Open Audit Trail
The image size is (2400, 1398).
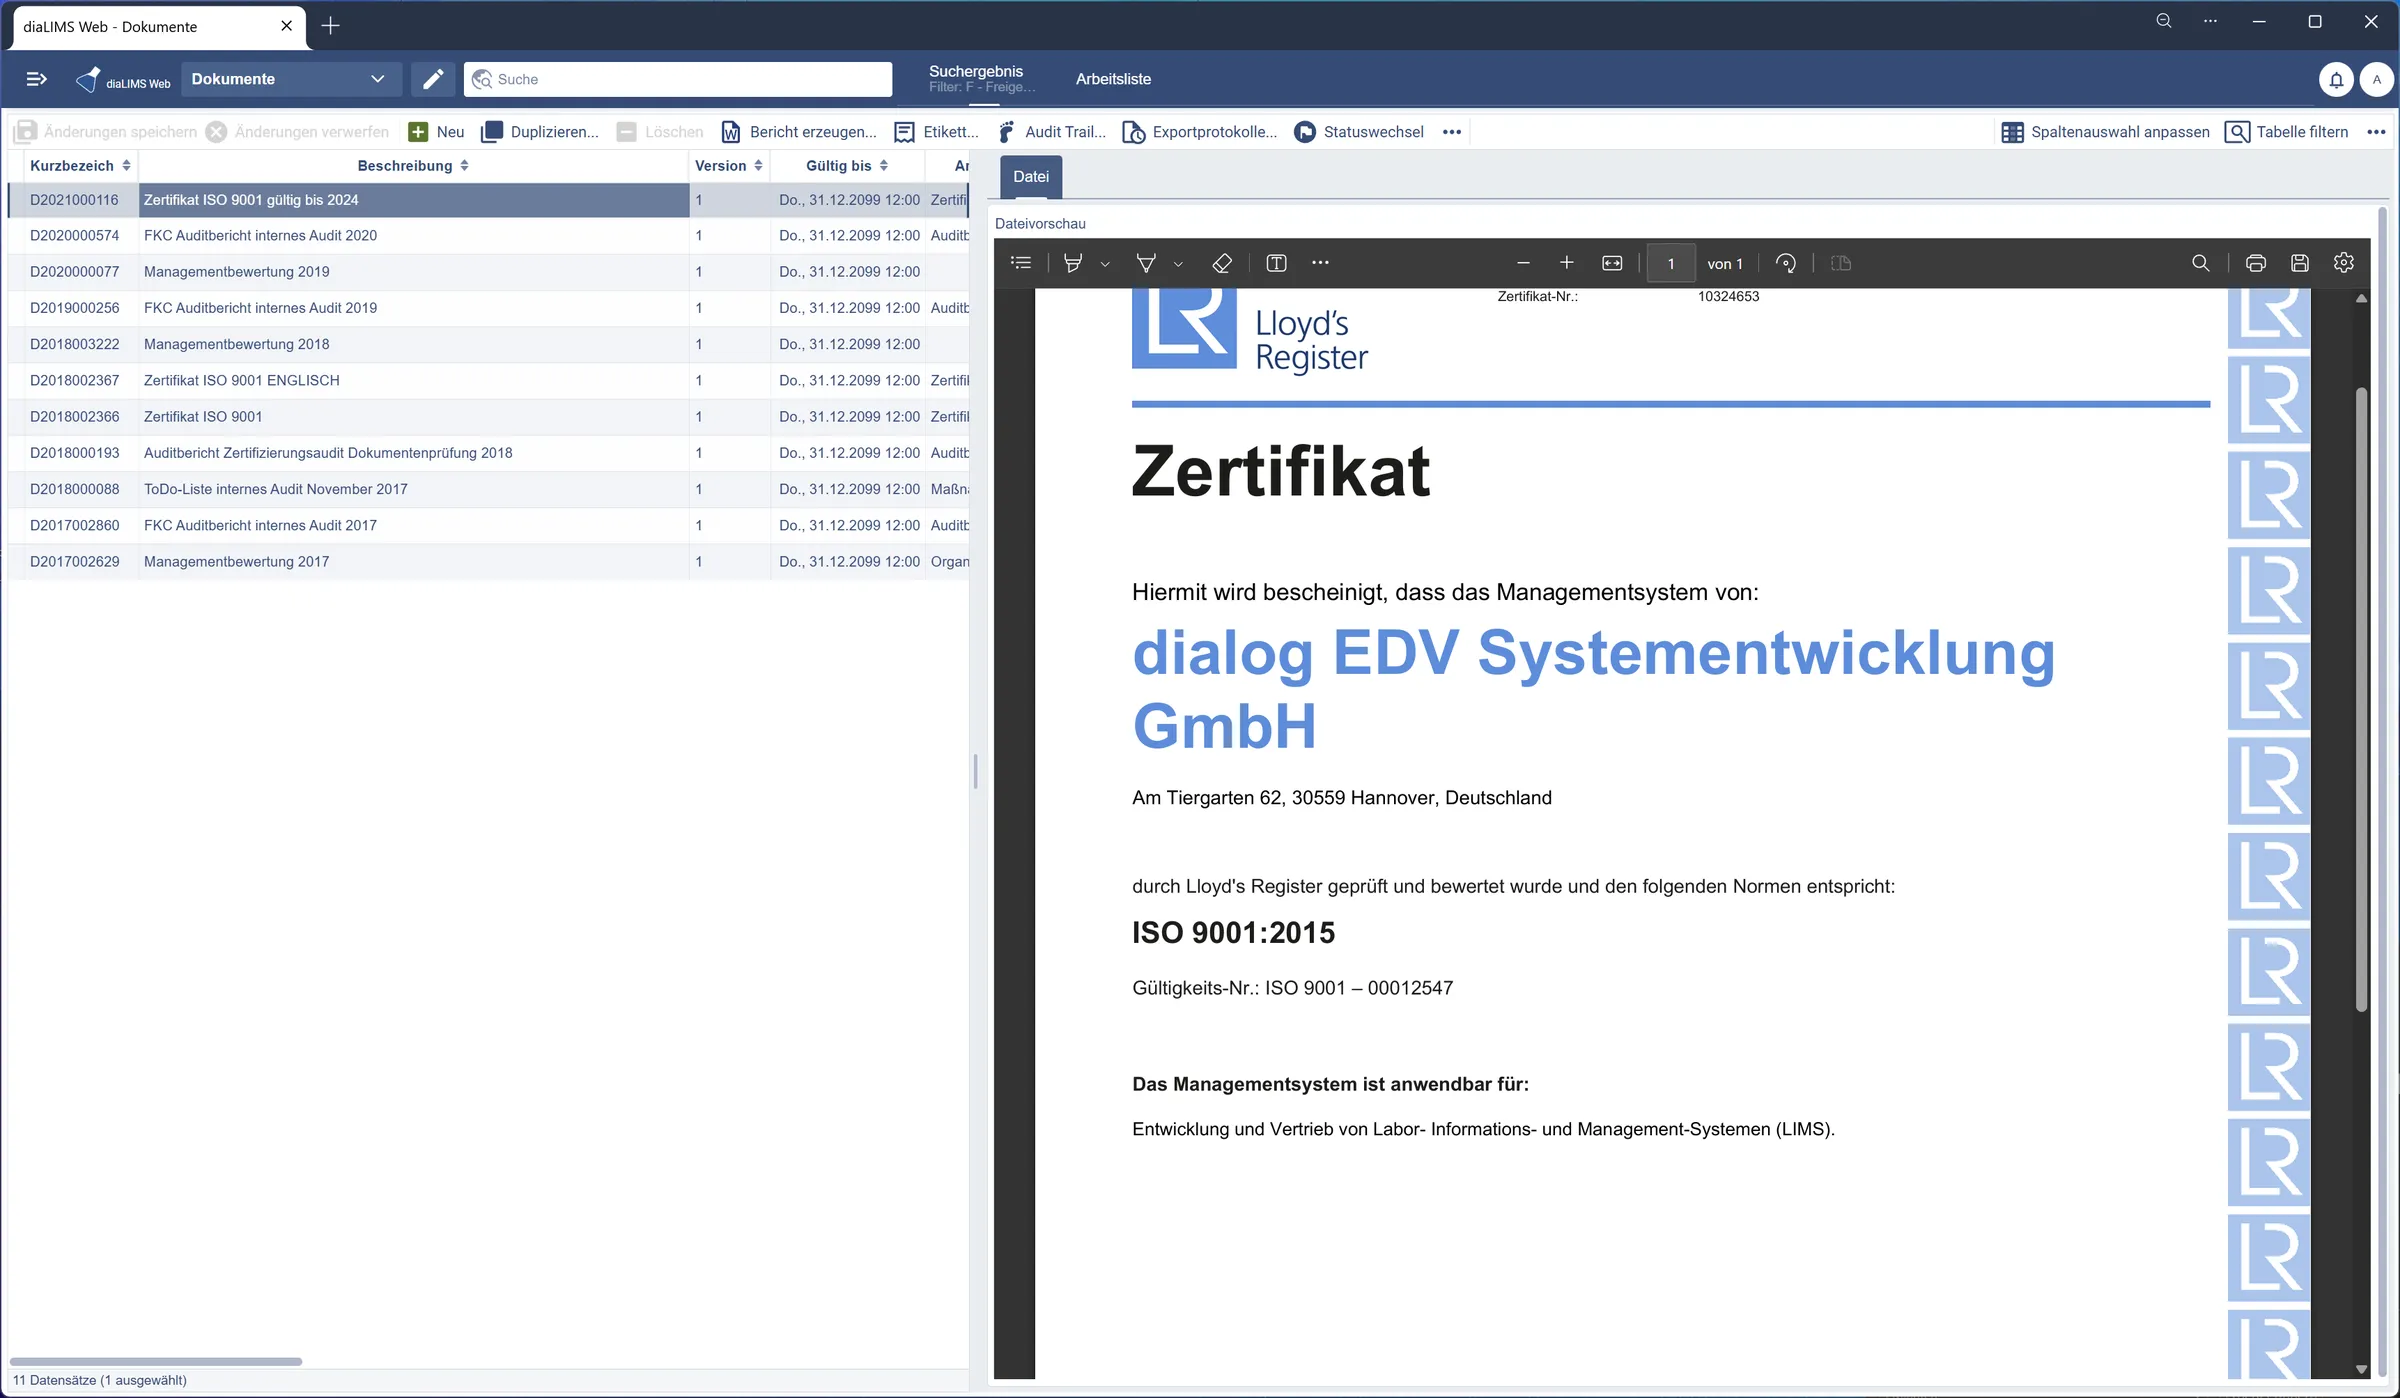[1052, 132]
